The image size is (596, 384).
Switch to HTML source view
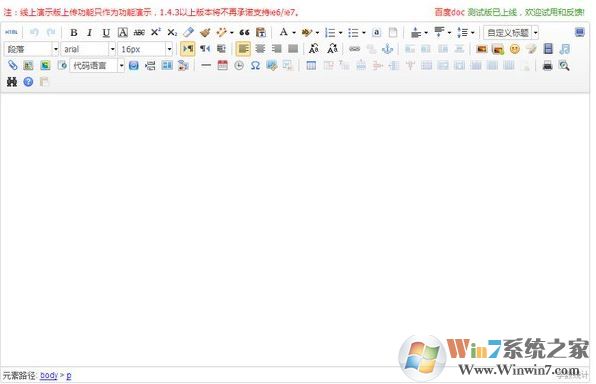[x=11, y=33]
